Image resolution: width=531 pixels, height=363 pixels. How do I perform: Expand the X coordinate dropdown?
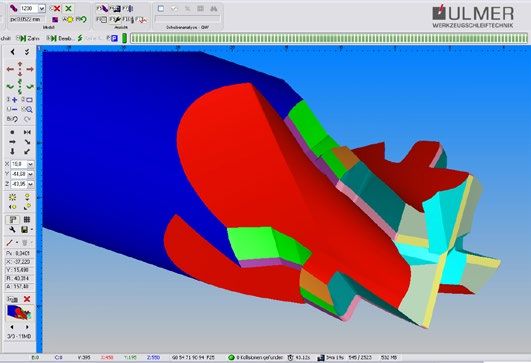tap(30, 164)
